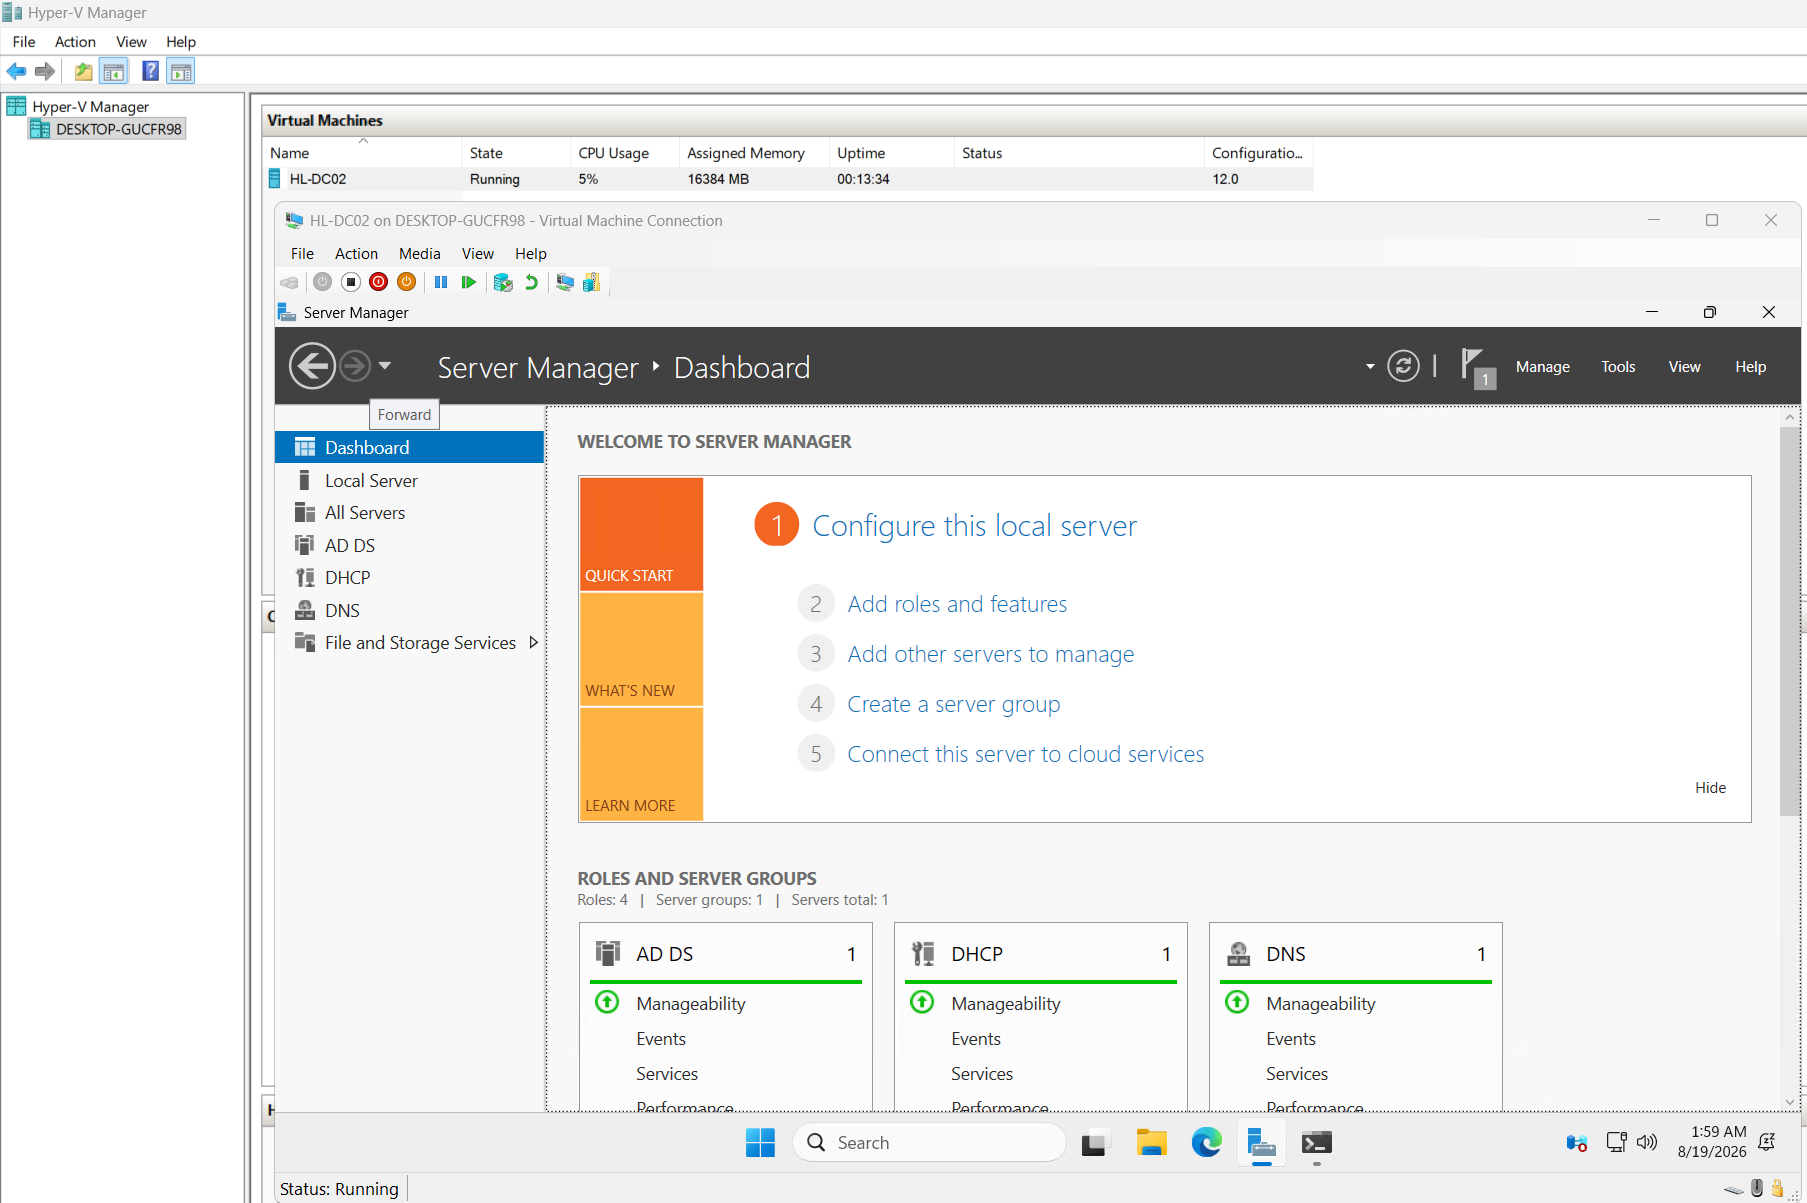Toggle Show/Hide Action Pane icon in Hyper-V Manager
The image size is (1807, 1203).
[x=181, y=71]
